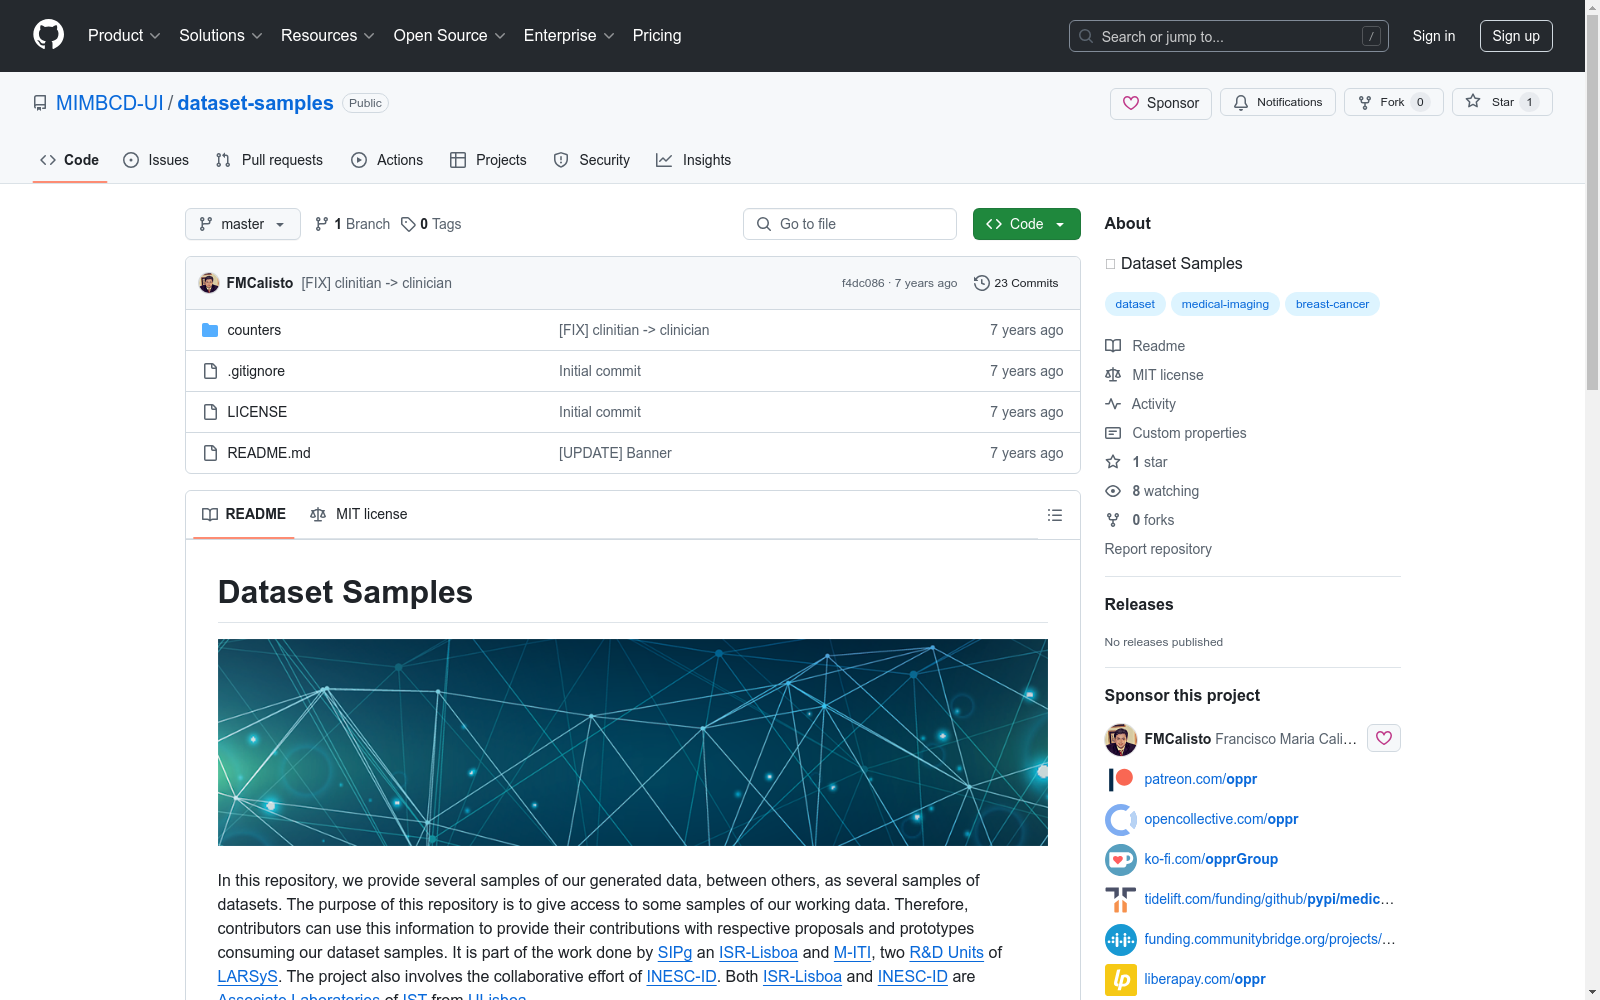Click the Activity pulse icon
1600x1000 pixels.
click(x=1113, y=404)
